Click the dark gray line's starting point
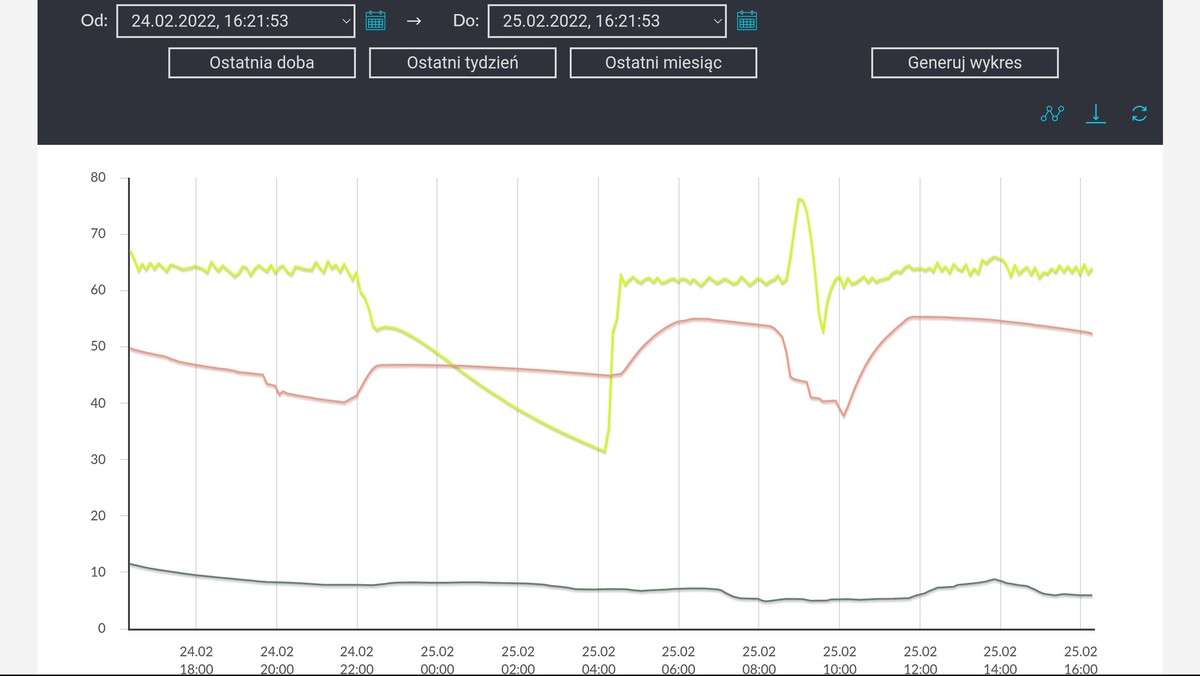The image size is (1200, 676). point(131,564)
